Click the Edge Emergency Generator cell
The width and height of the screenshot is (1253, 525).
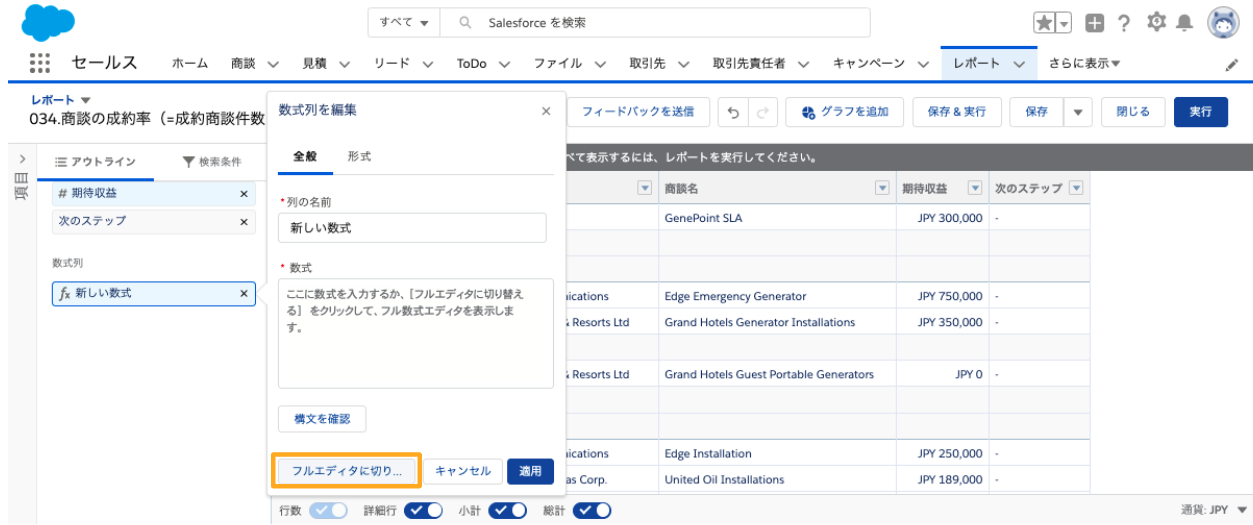pyautogui.click(x=778, y=296)
